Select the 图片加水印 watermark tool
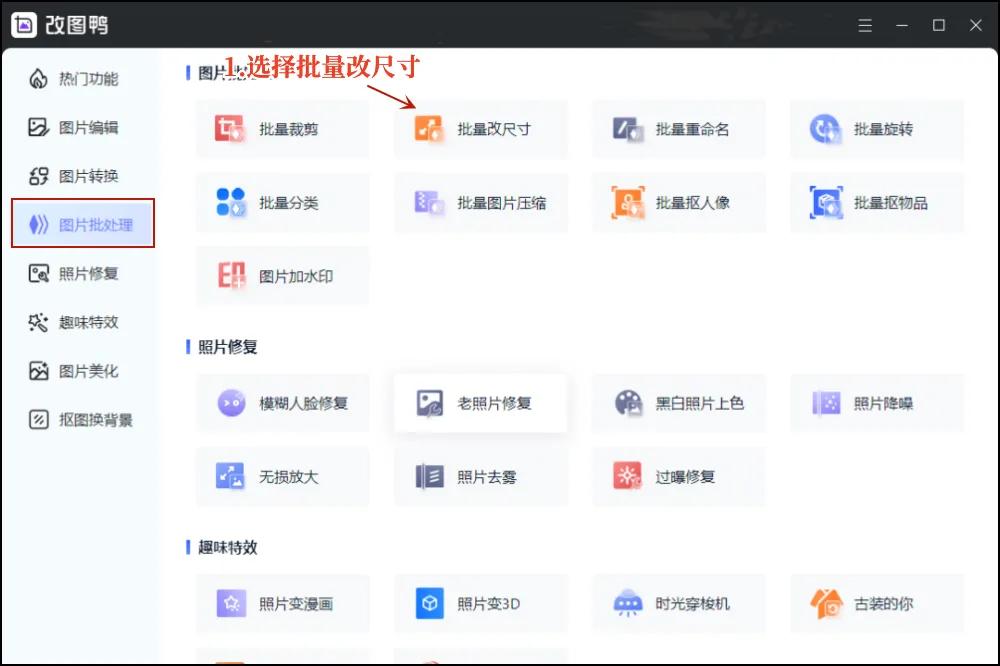Screen dimensions: 1000x666 [x=283, y=276]
